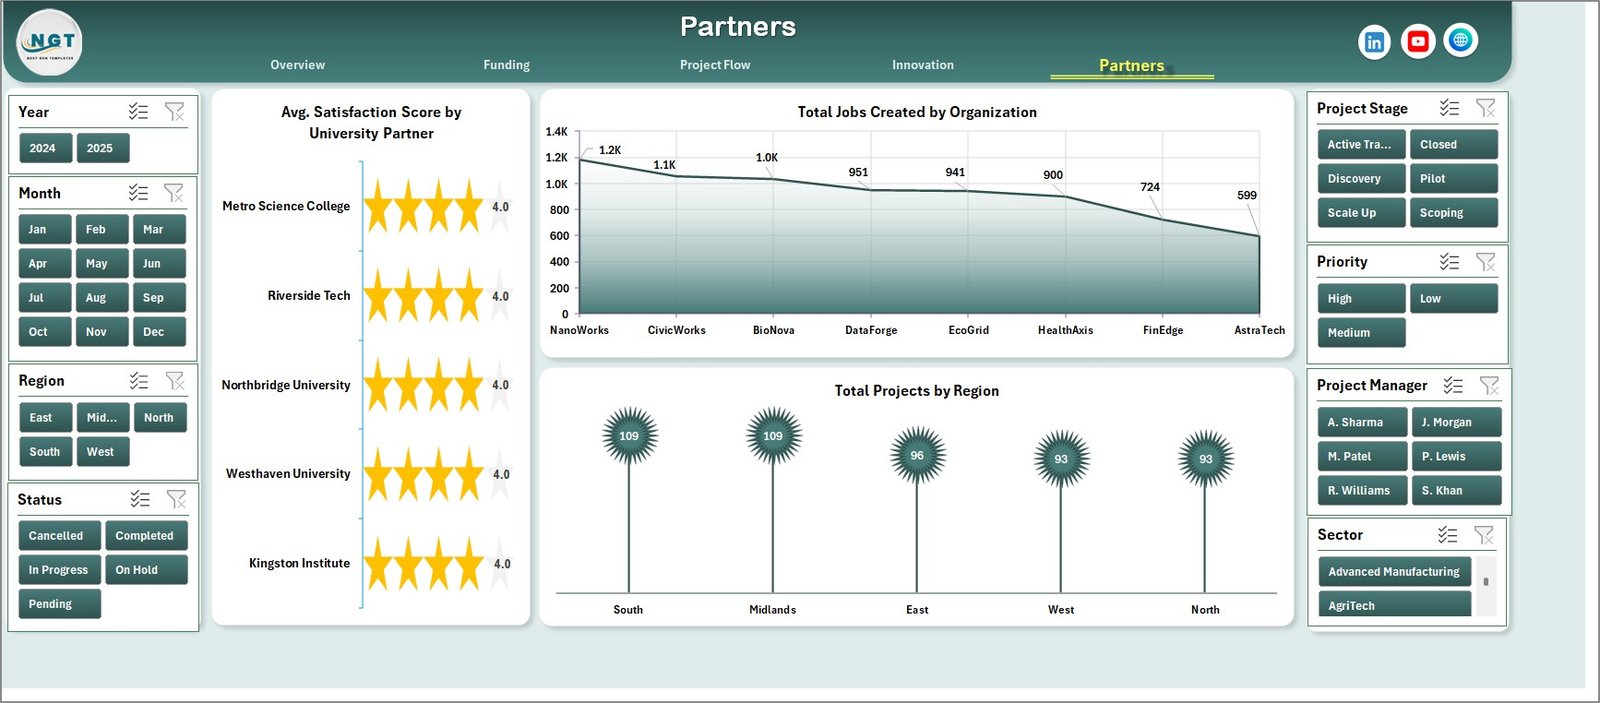The image size is (1600, 703).
Task: Click the NanoWorks 1.2K data label
Action: (x=610, y=150)
